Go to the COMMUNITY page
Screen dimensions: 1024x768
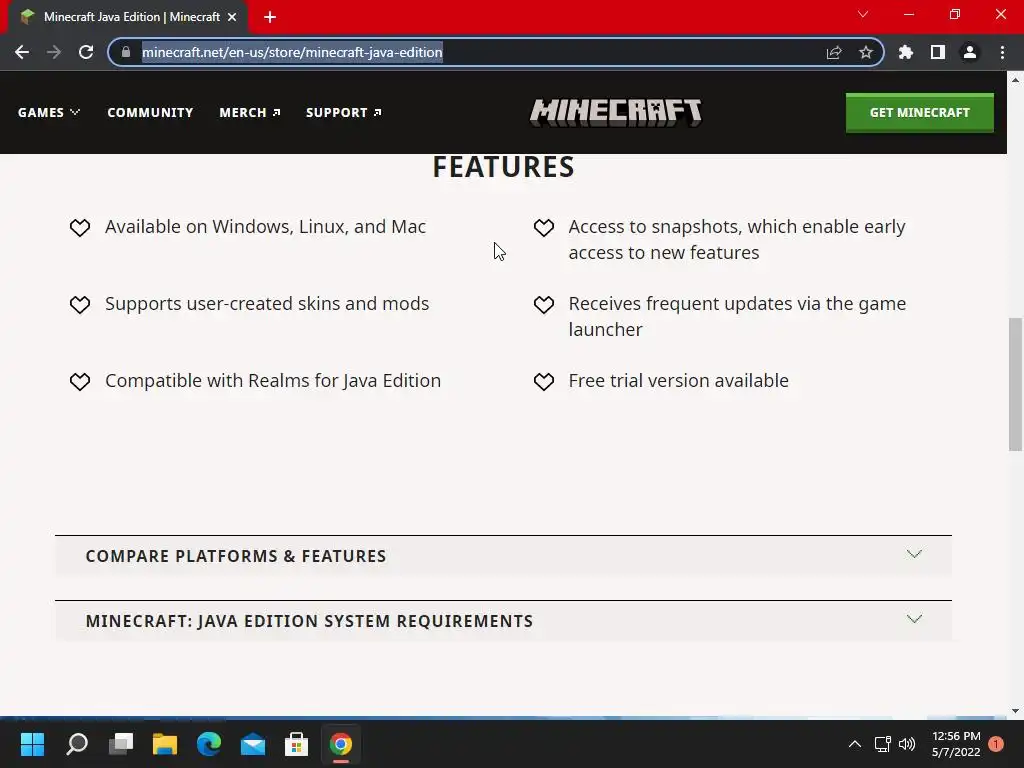click(150, 112)
